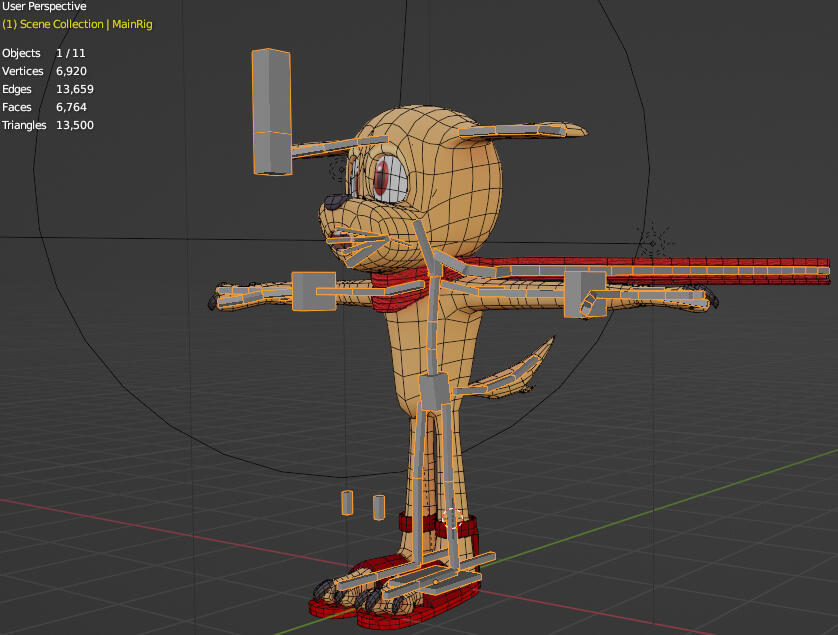Click the cube bone on the right wrist
838x635 pixels.
(x=585, y=295)
